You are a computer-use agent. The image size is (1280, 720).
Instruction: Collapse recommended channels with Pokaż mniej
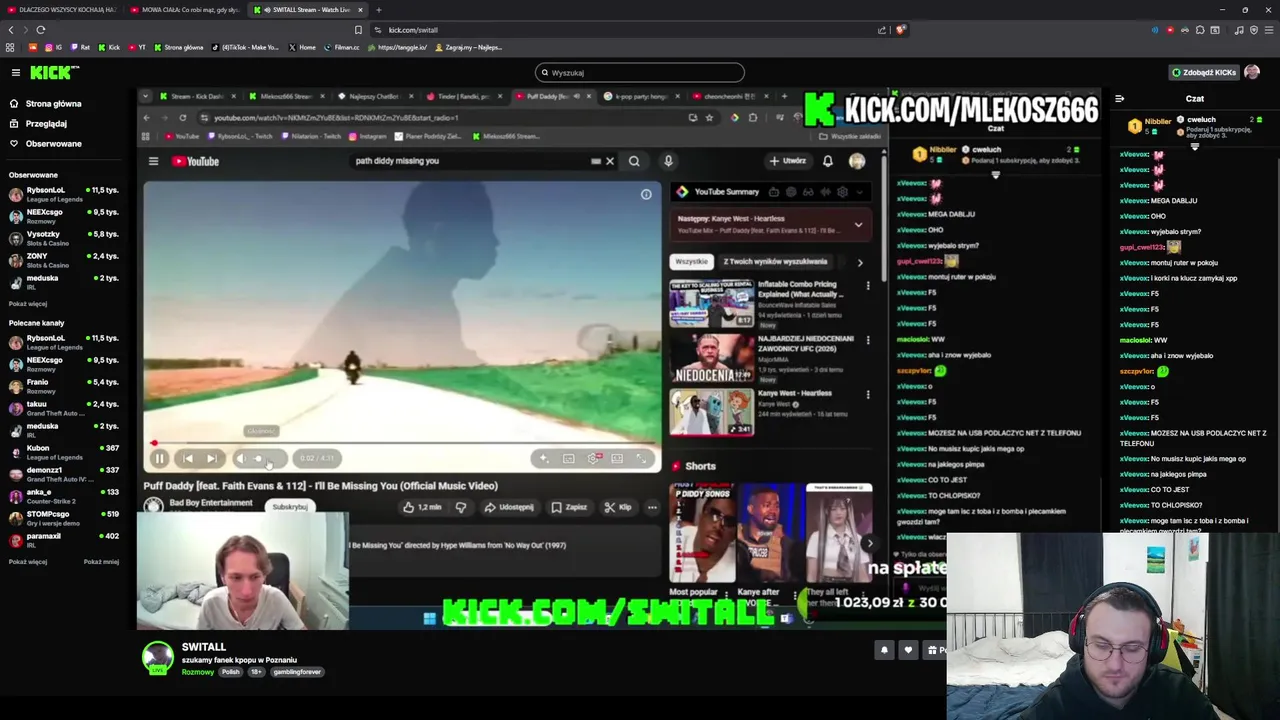coord(101,562)
